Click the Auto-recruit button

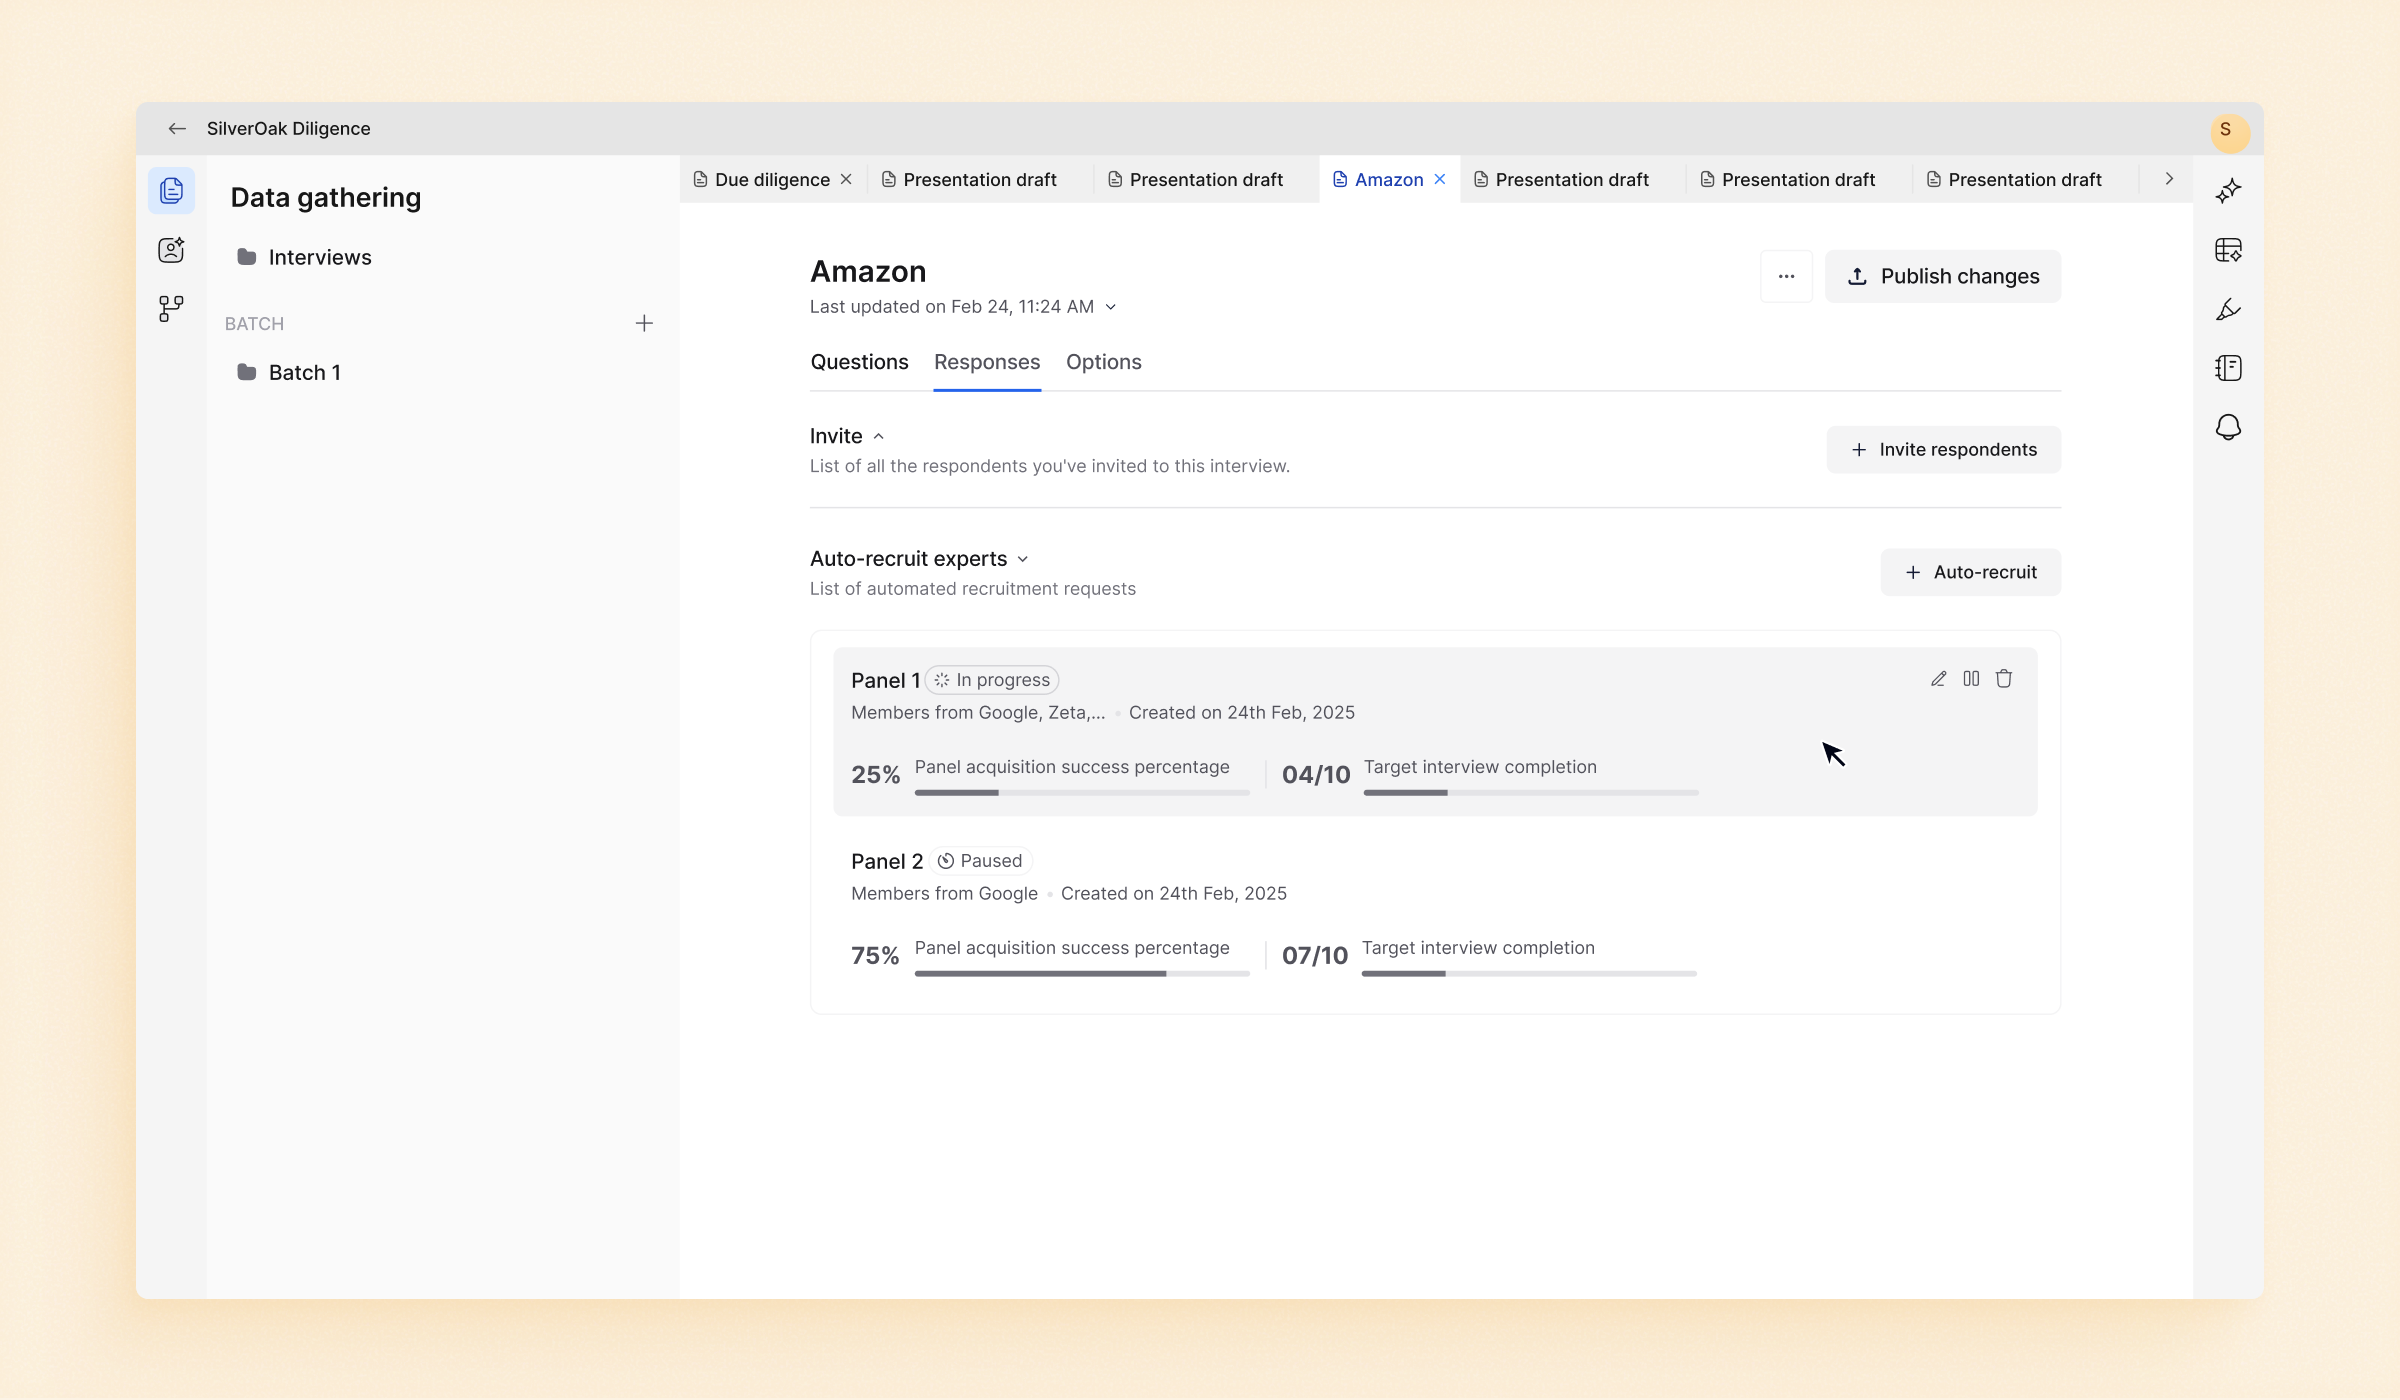point(1970,572)
